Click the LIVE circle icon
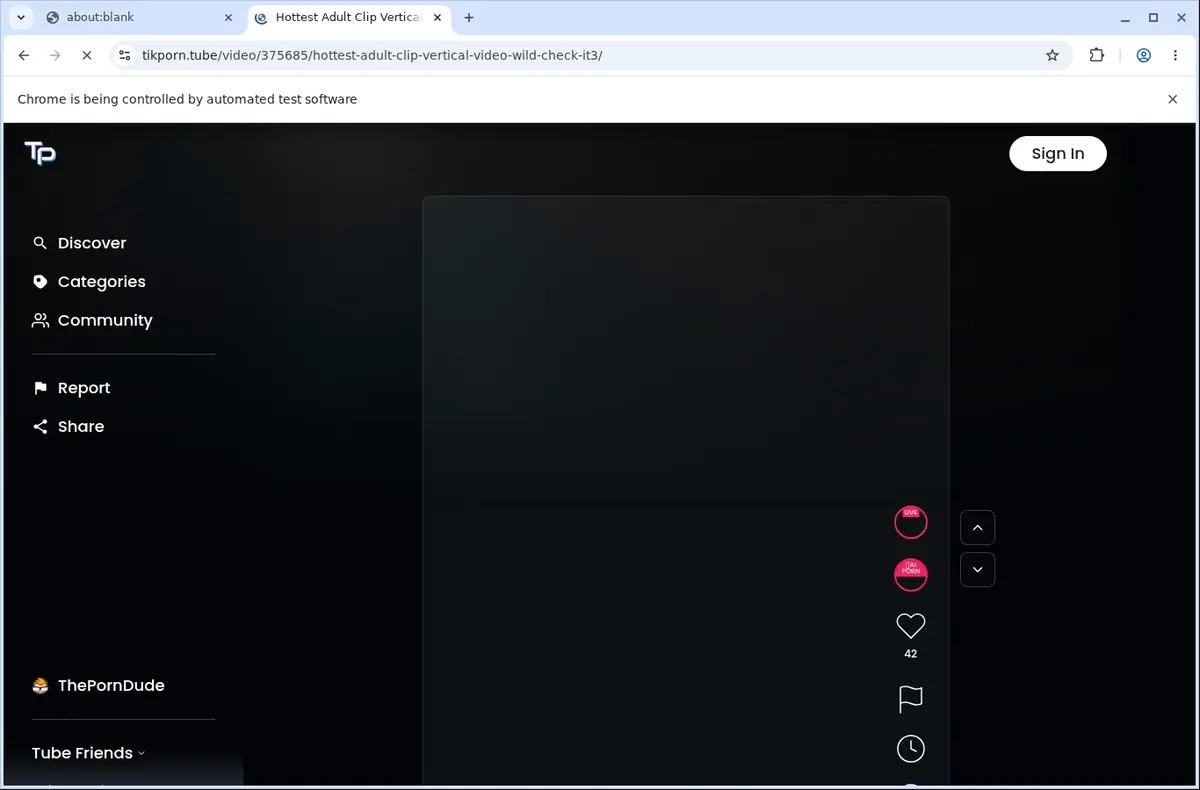The image size is (1200, 790). [910, 522]
